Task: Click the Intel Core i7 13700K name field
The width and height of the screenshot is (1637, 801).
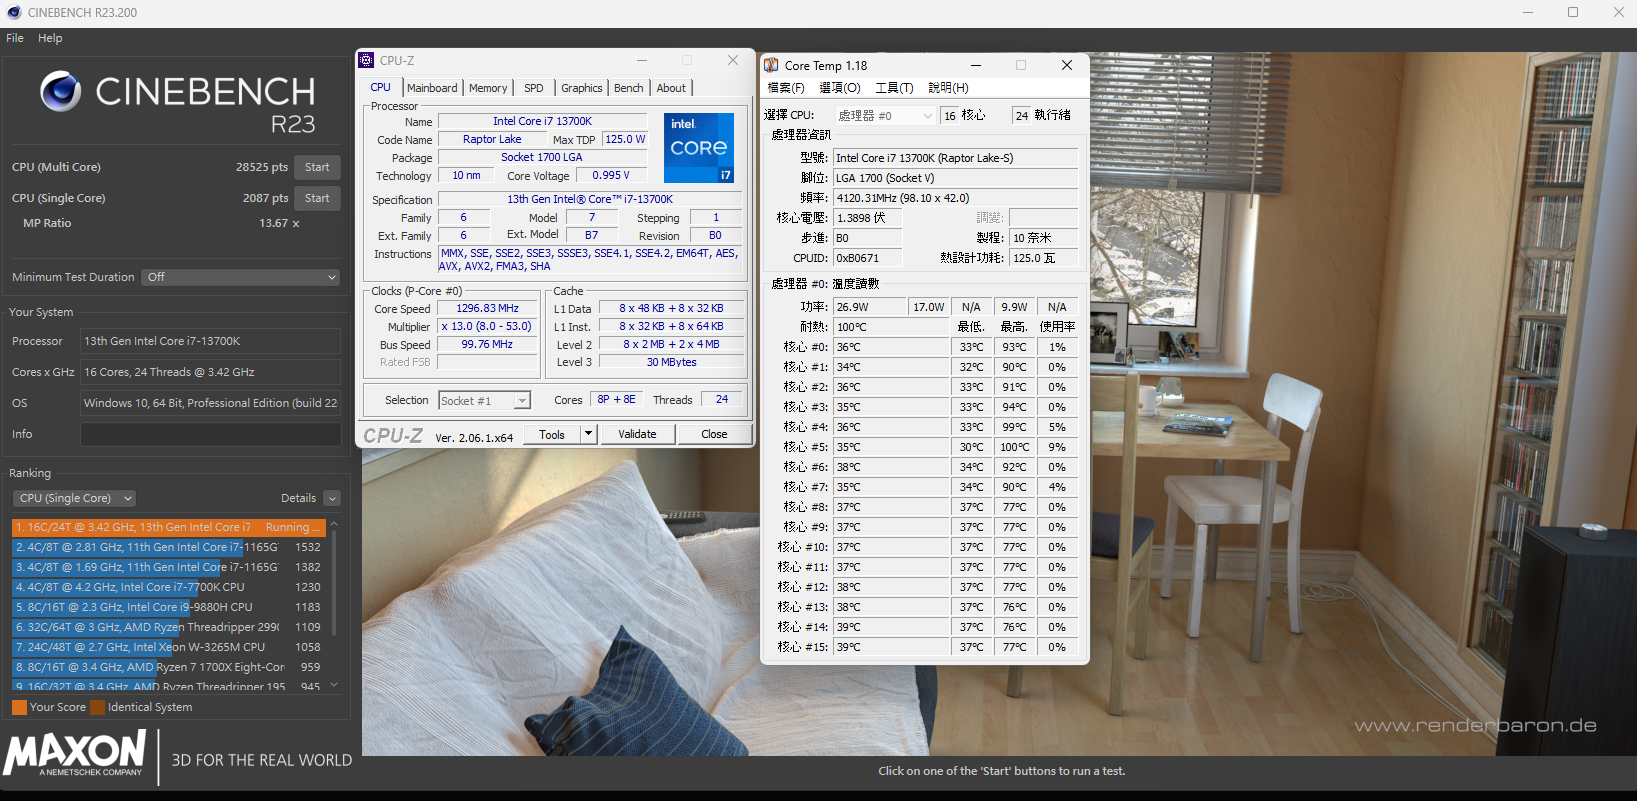Action: tap(542, 121)
